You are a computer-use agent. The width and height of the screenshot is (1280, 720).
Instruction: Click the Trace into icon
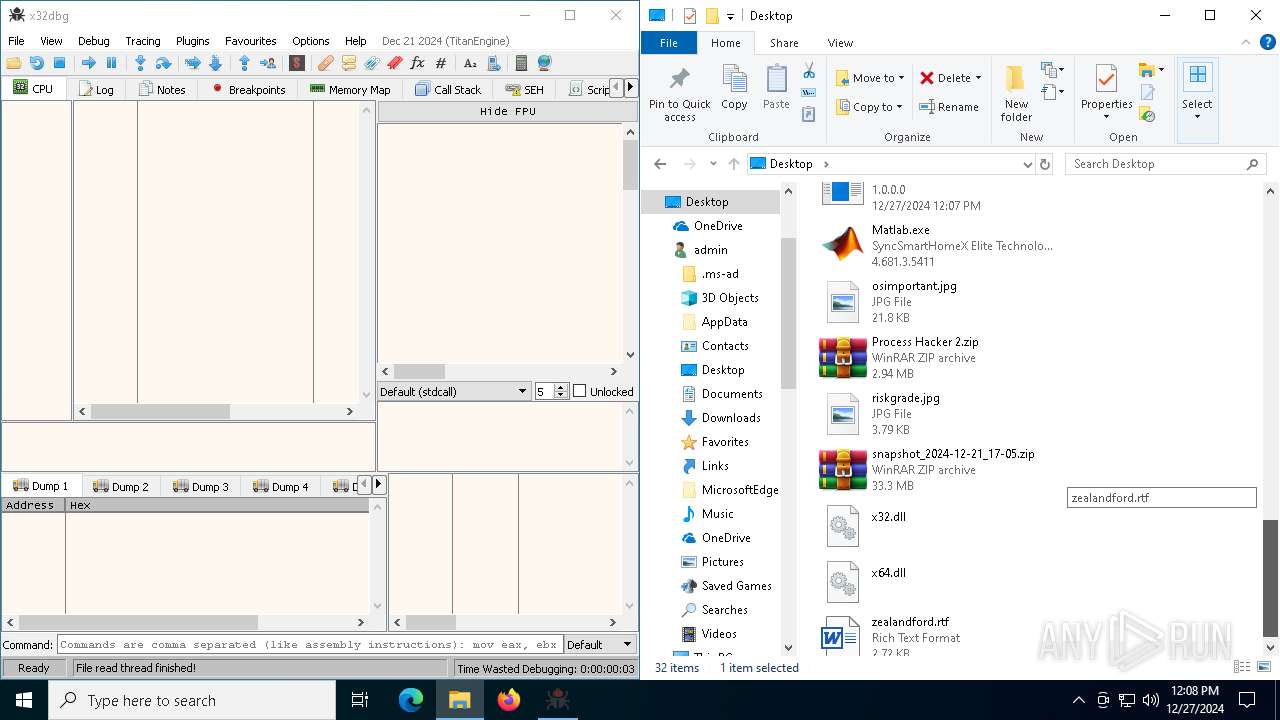point(192,63)
